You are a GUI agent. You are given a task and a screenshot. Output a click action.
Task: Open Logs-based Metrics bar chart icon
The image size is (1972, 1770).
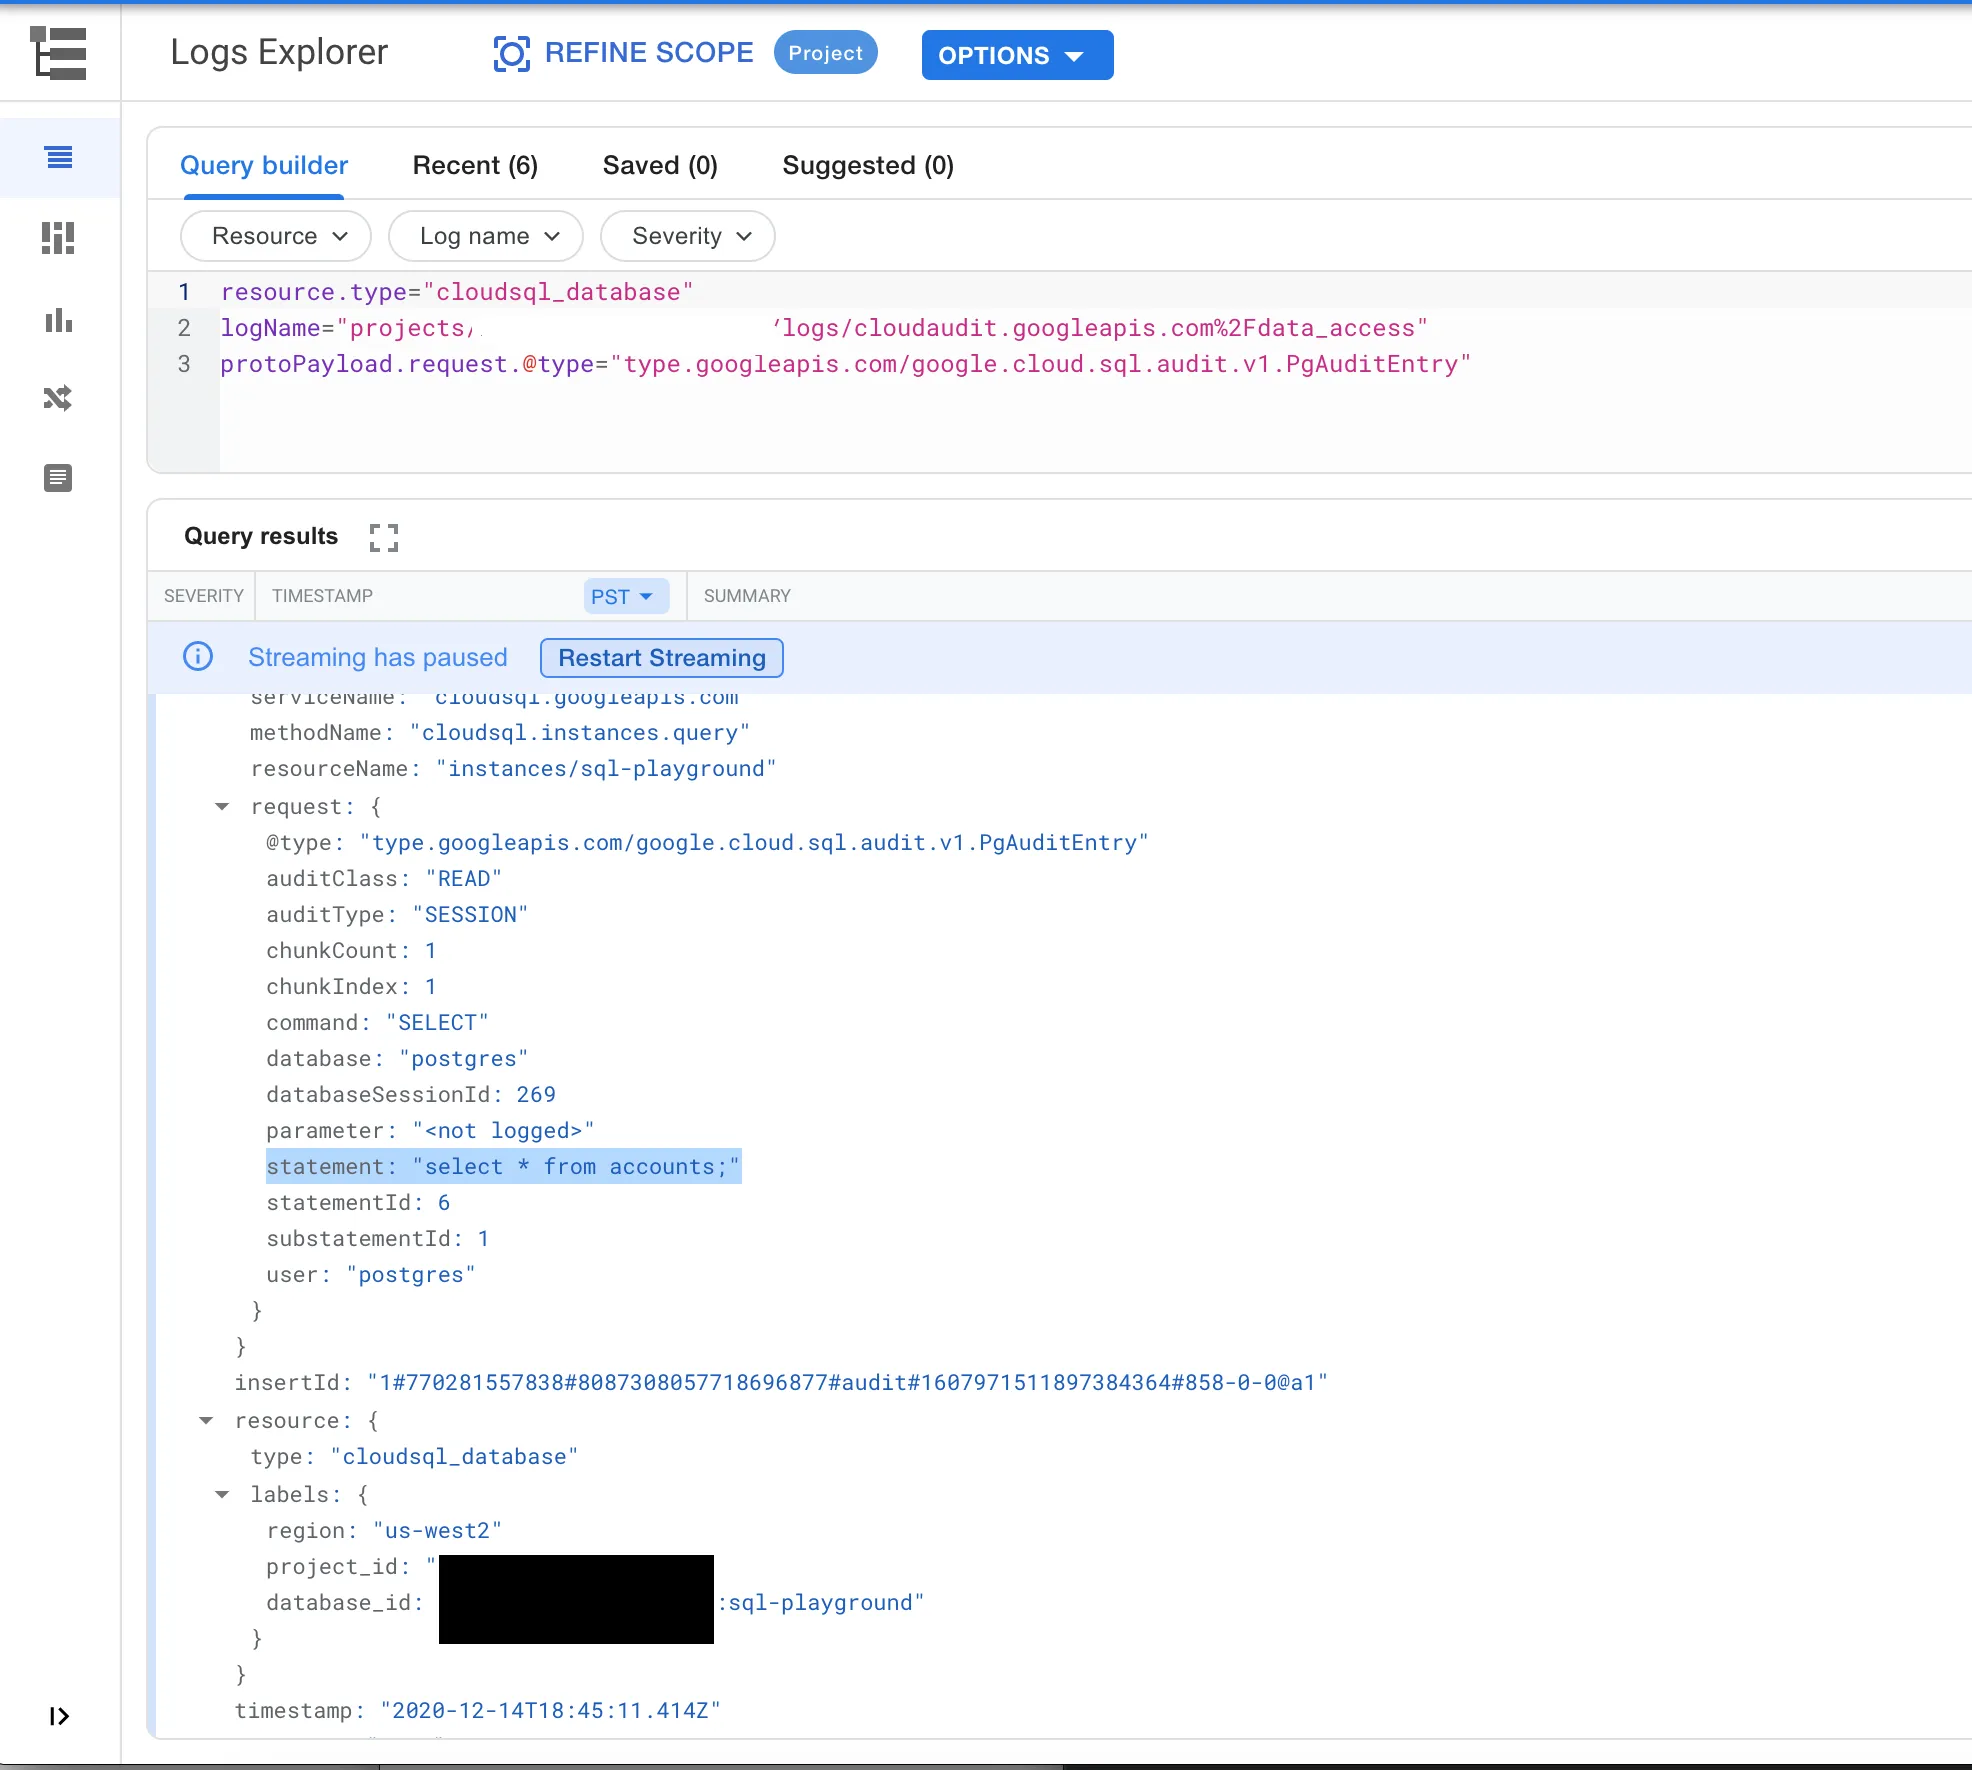click(x=58, y=320)
